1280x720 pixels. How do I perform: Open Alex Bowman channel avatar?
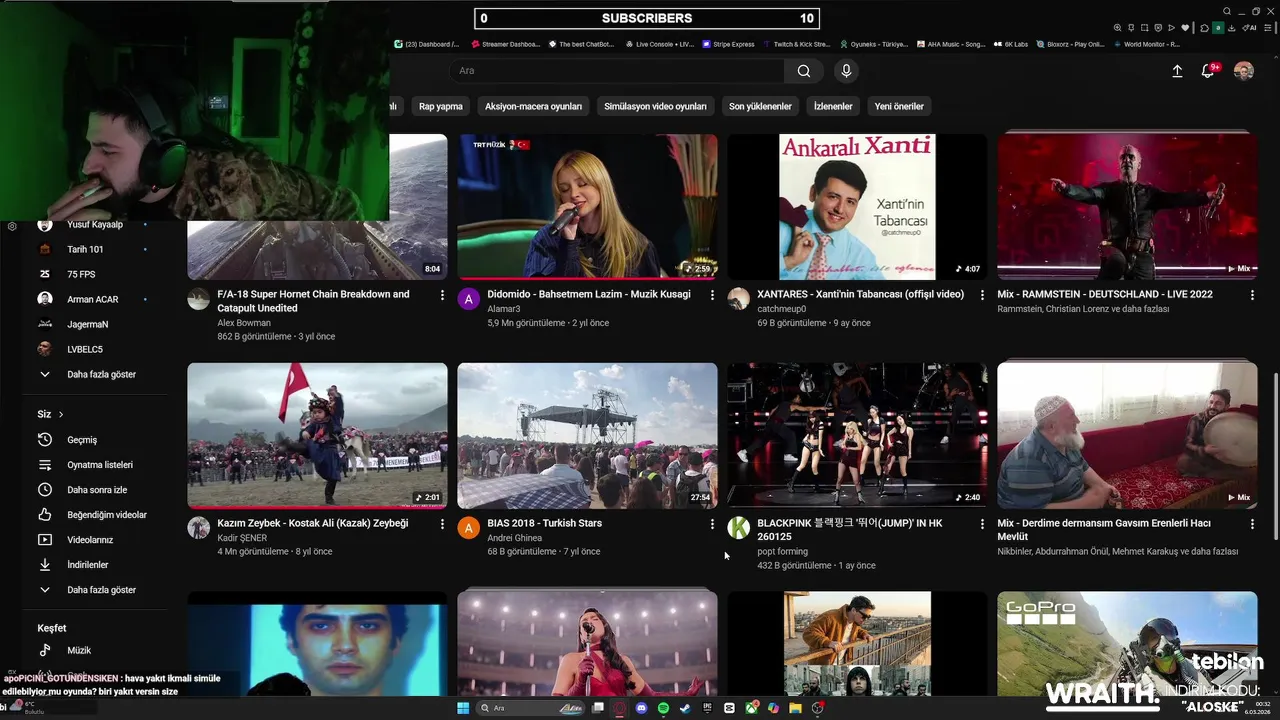198,299
